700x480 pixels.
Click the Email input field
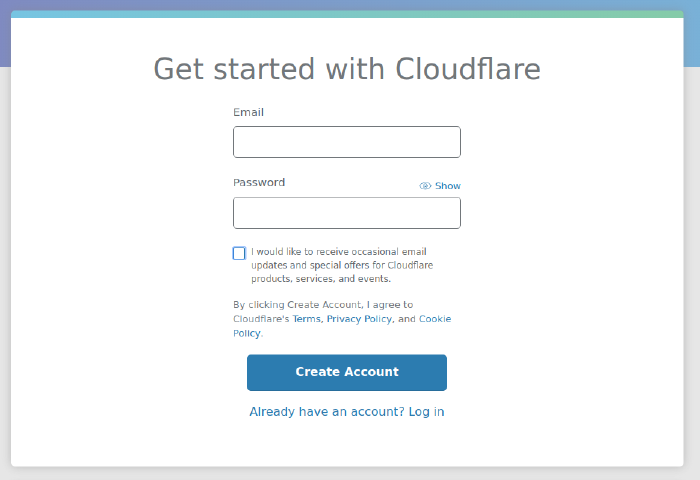coord(346,142)
